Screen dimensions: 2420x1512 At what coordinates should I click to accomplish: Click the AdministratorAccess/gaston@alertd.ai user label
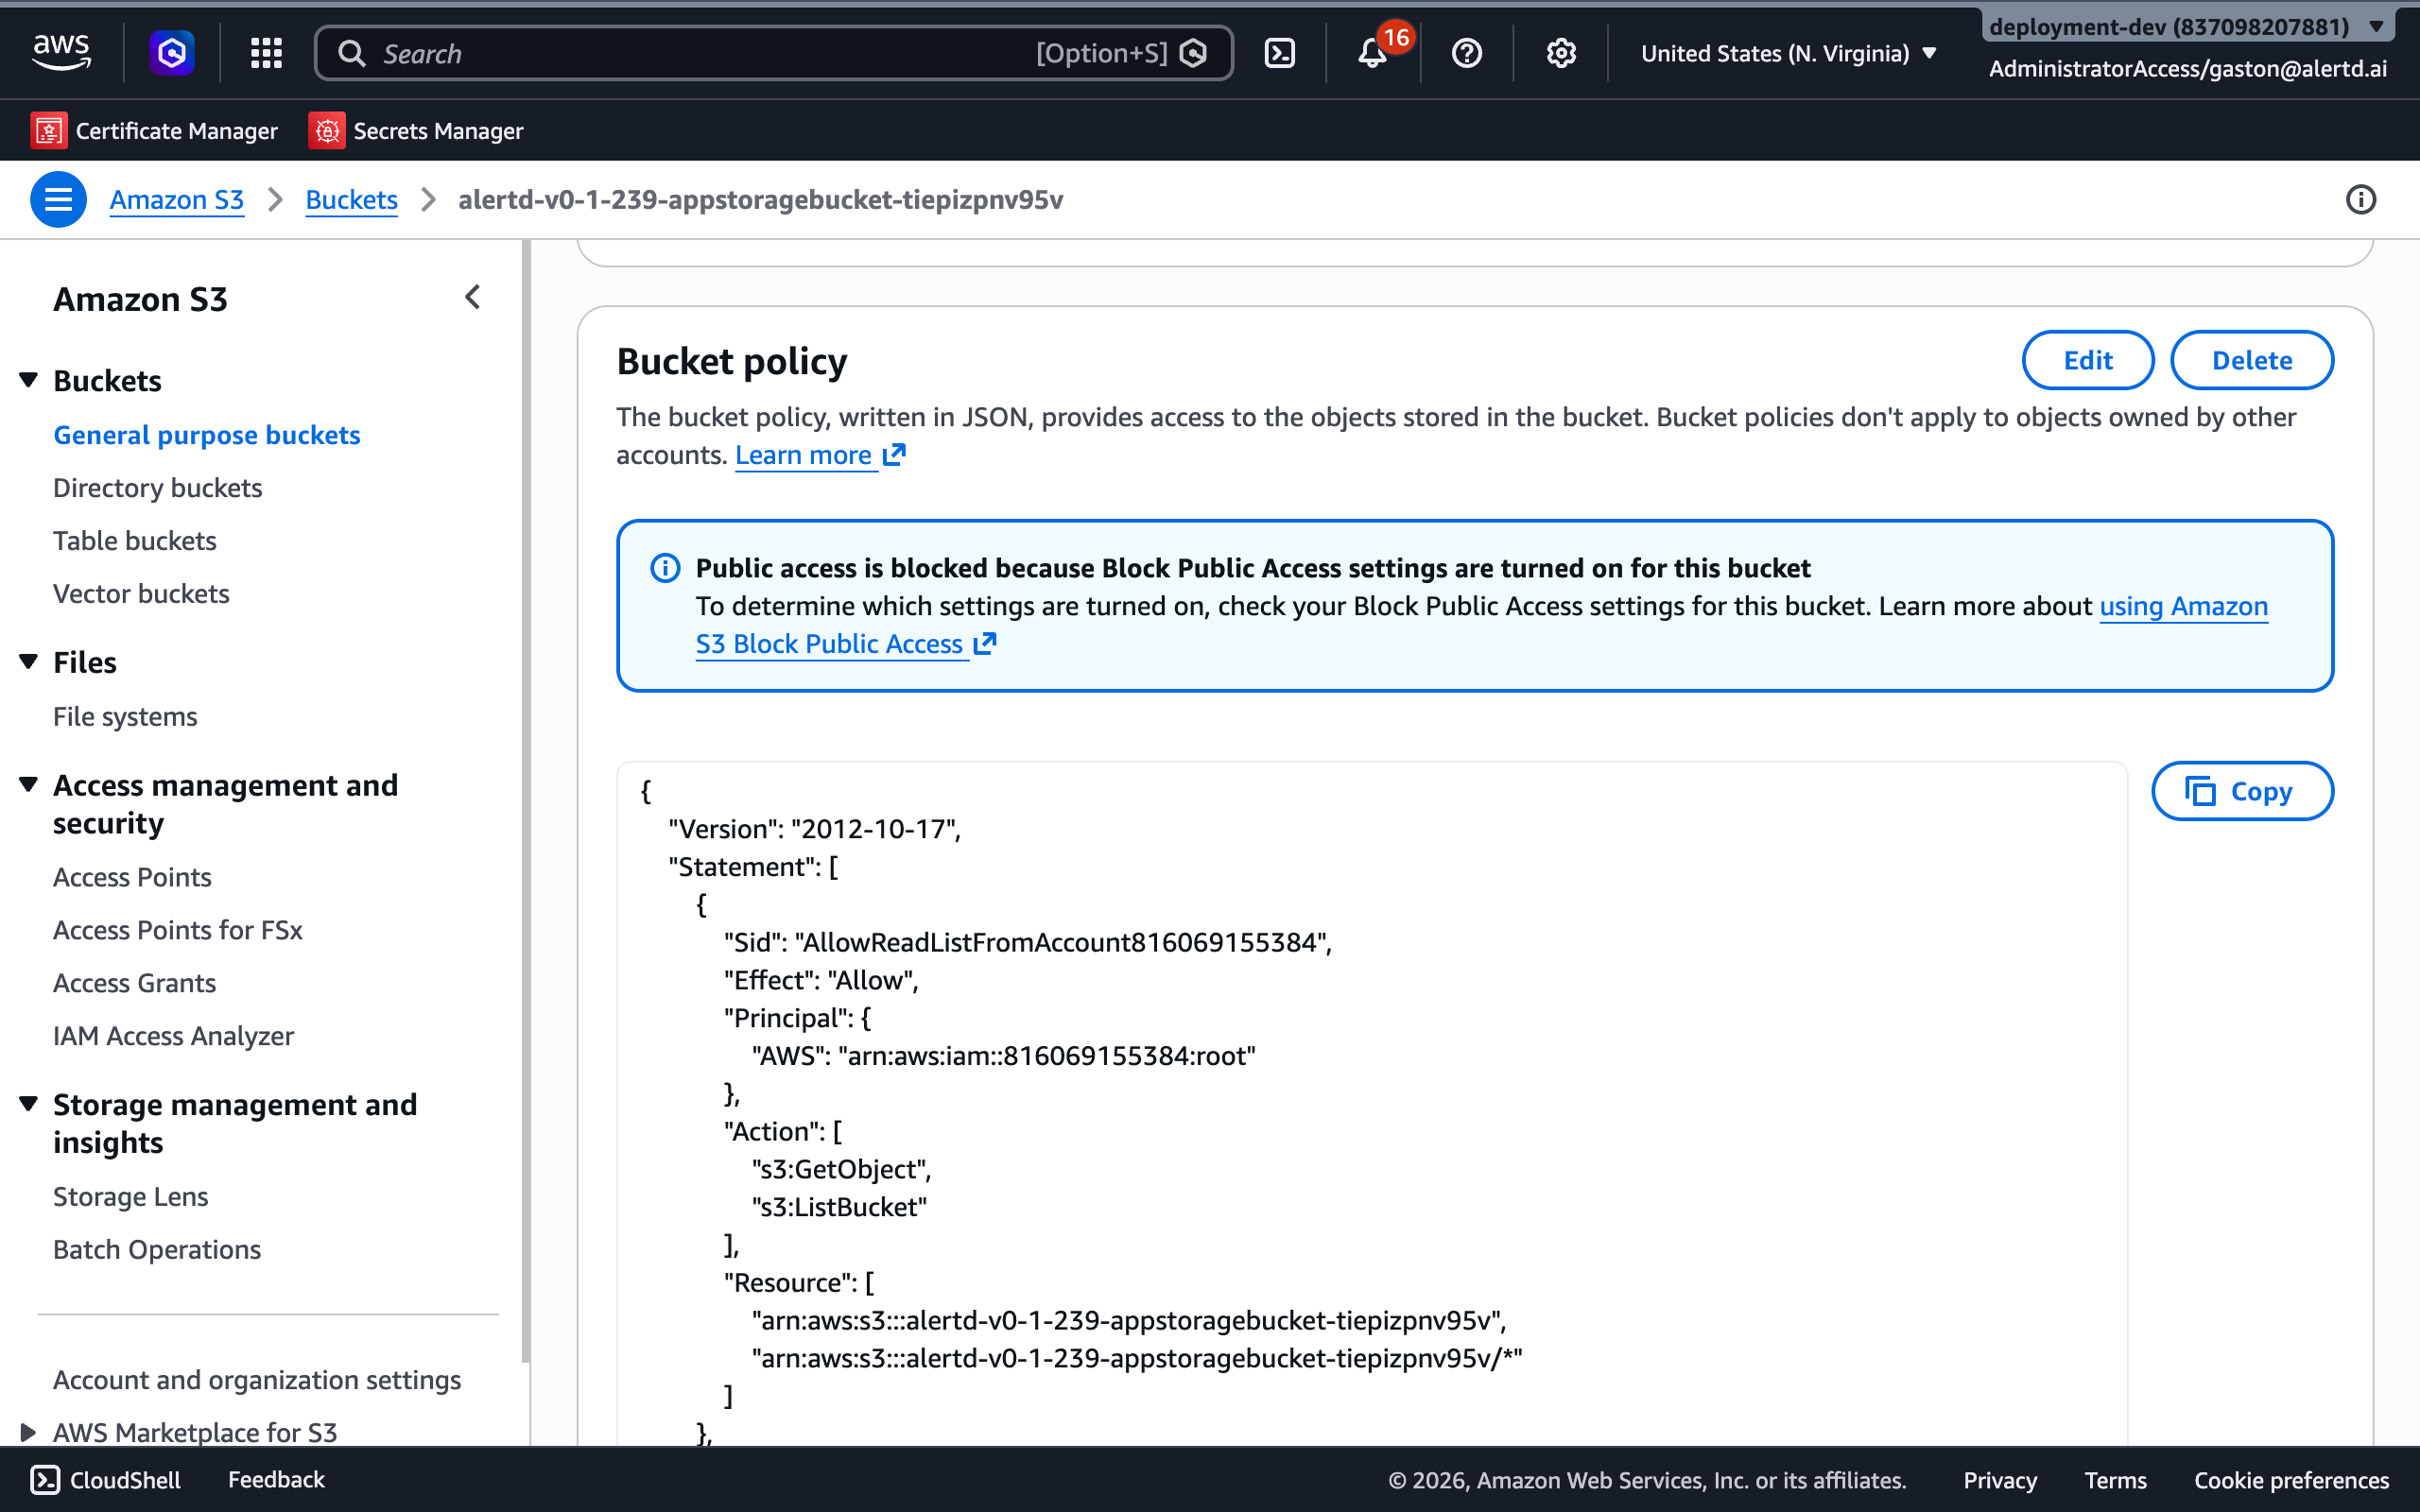point(2187,68)
